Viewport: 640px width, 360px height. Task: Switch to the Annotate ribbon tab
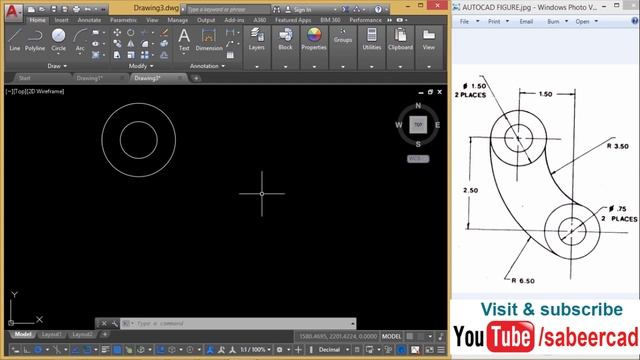(89, 20)
